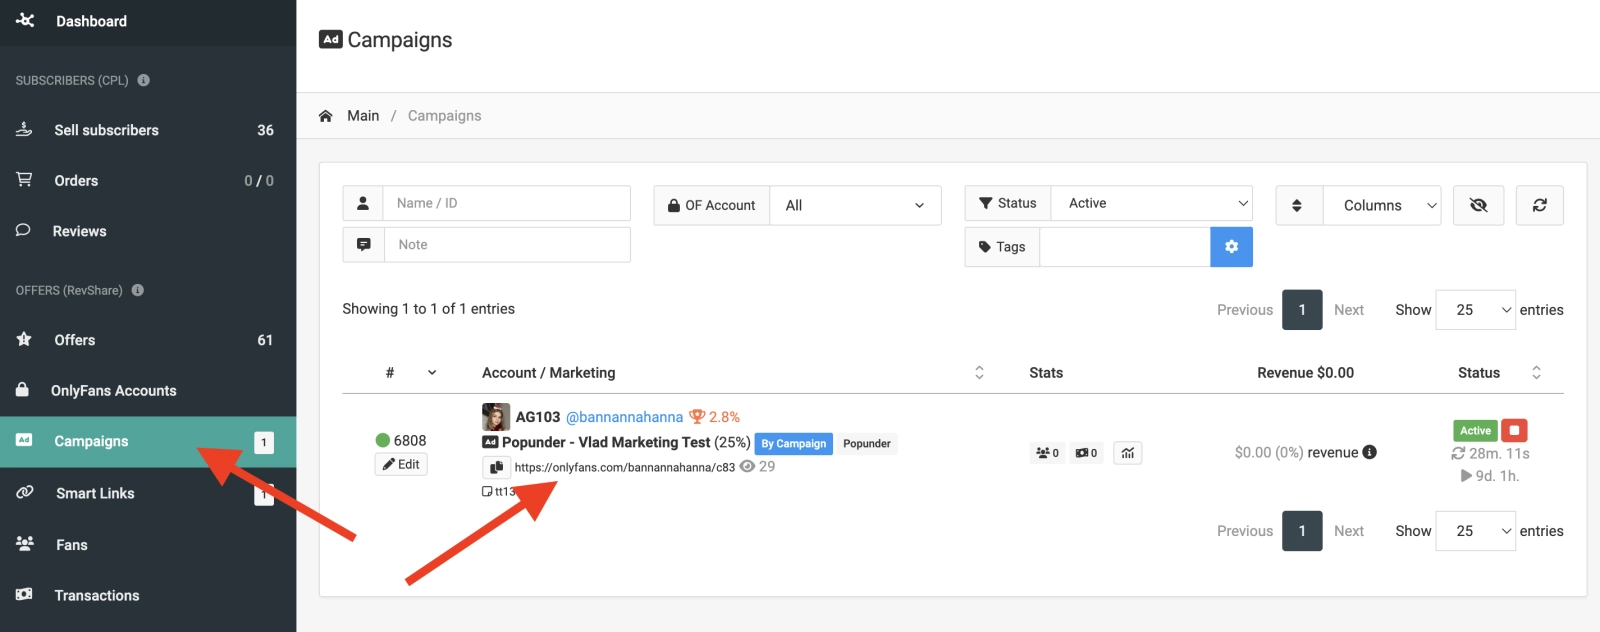Click the revenue info icon
Screen dimensions: 1600x632
(x=1370, y=452)
